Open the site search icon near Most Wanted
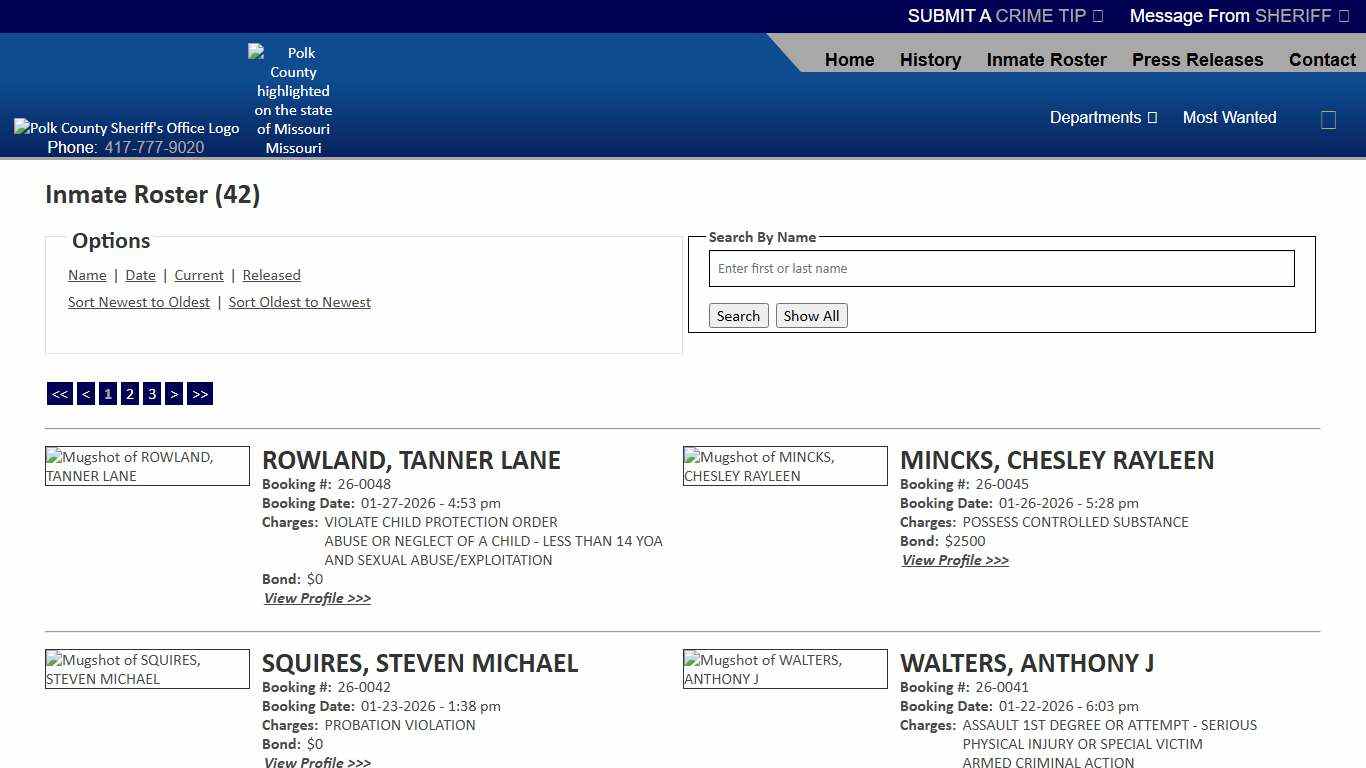 pyautogui.click(x=1328, y=119)
